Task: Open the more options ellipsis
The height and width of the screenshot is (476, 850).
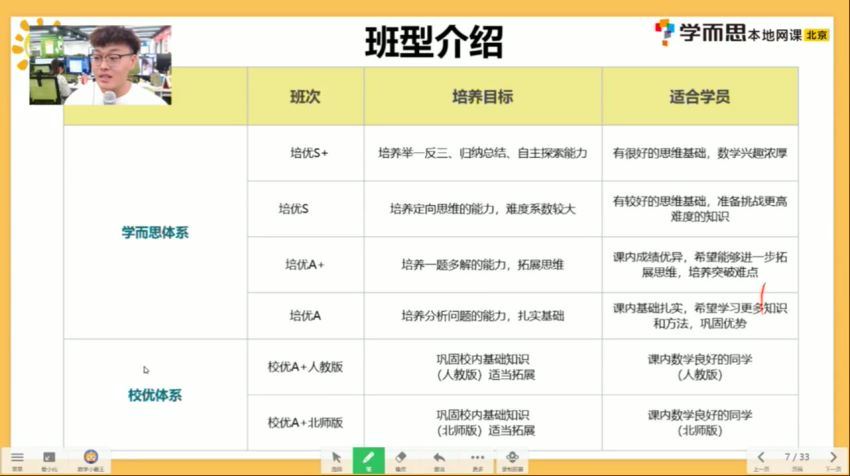Action: click(478, 458)
